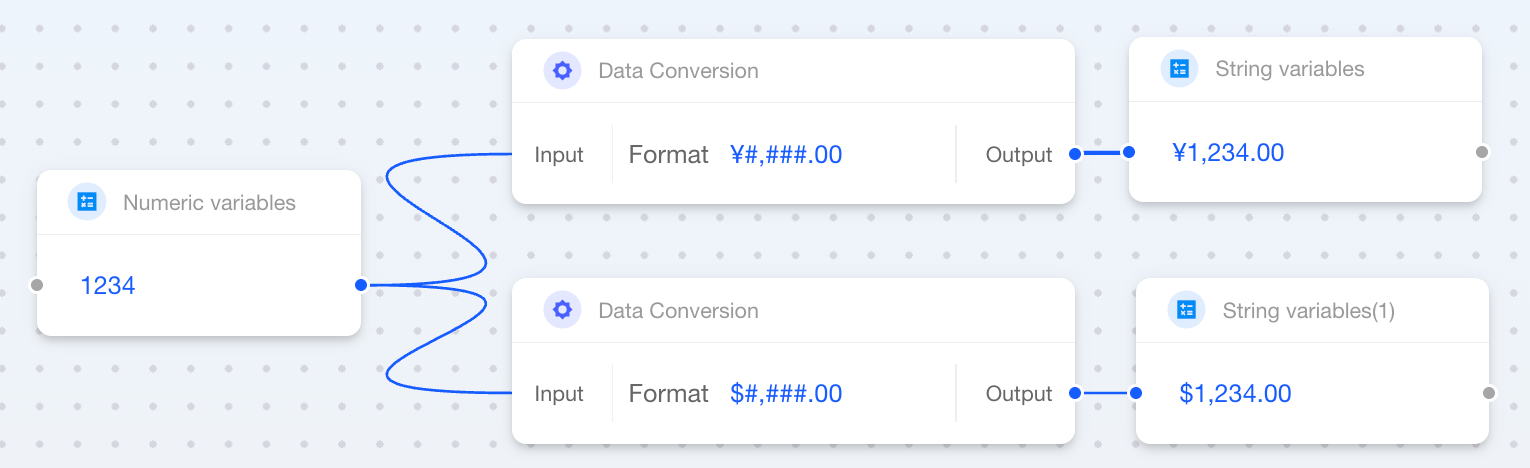The image size is (1530, 468).
Task: Click the bottom Data Conversion gear icon
Action: pos(563,310)
